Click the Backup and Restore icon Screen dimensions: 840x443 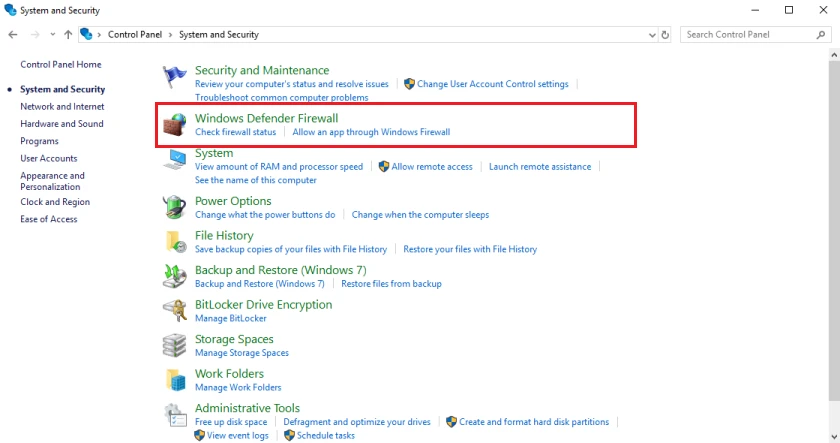pyautogui.click(x=175, y=276)
